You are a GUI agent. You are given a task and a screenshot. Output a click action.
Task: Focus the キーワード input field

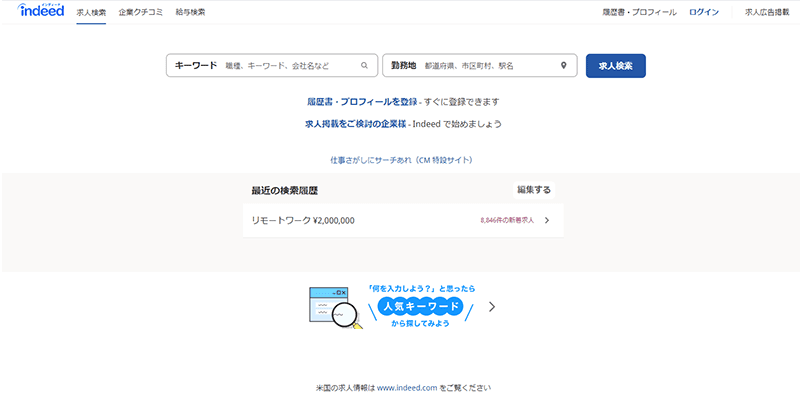(x=272, y=65)
